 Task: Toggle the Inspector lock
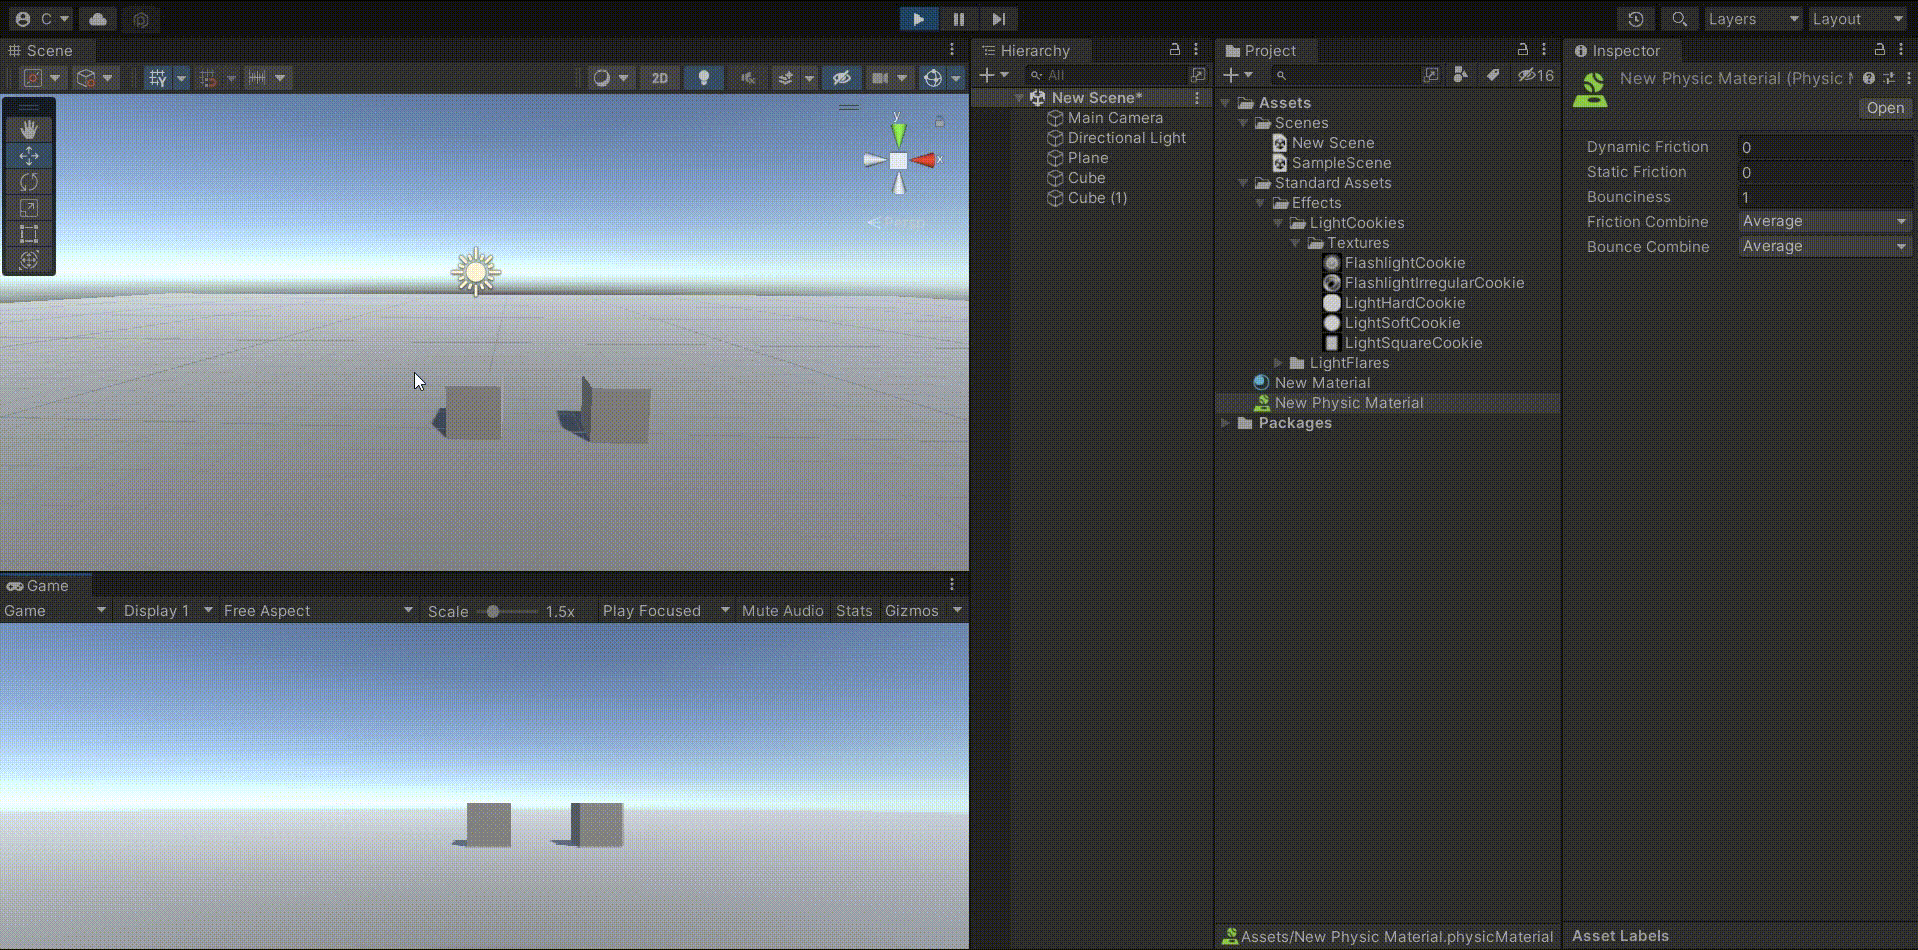point(1879,50)
